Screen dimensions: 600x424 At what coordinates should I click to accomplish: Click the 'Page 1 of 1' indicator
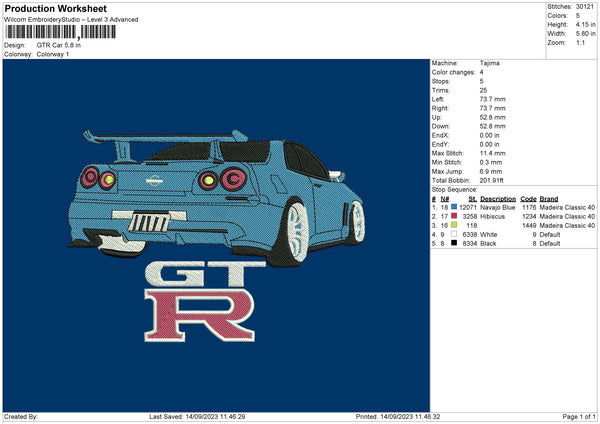pyautogui.click(x=579, y=417)
